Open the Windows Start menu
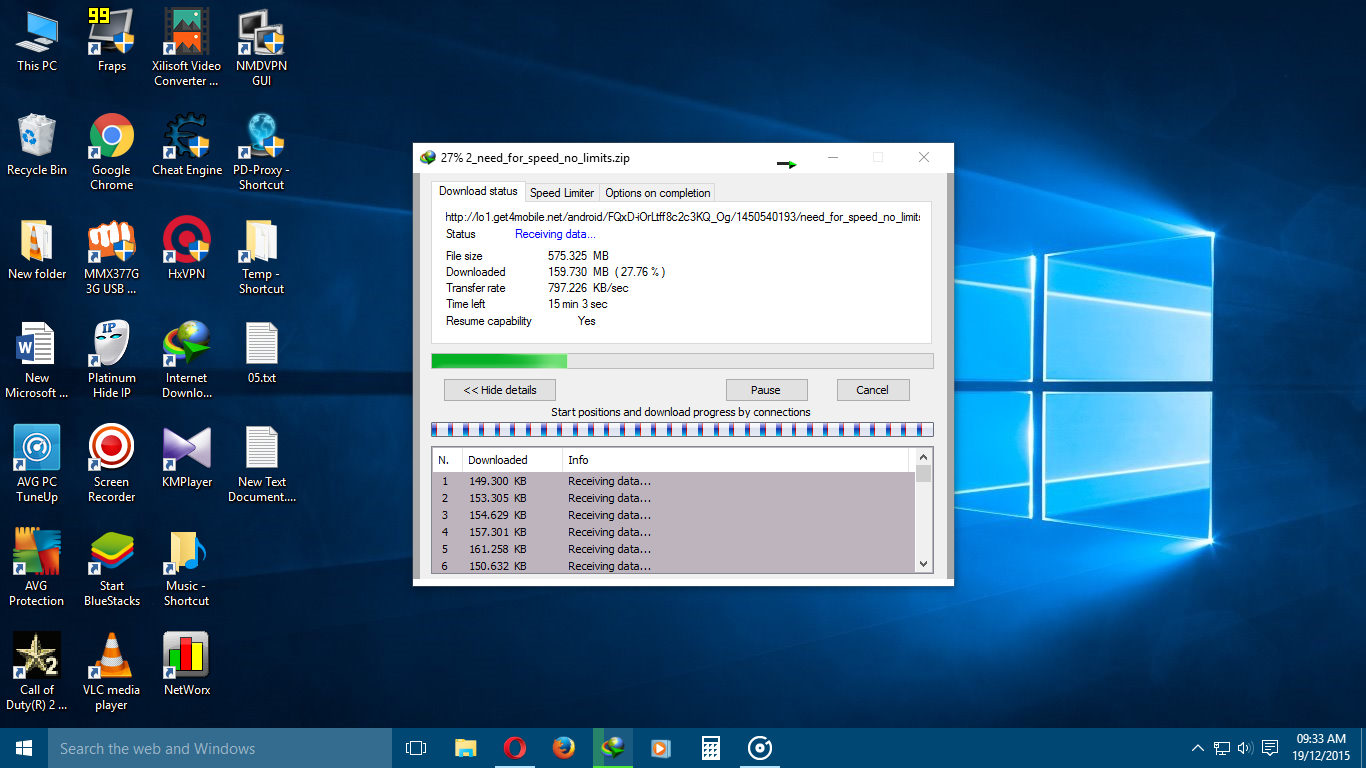The image size is (1366, 768). [24, 748]
